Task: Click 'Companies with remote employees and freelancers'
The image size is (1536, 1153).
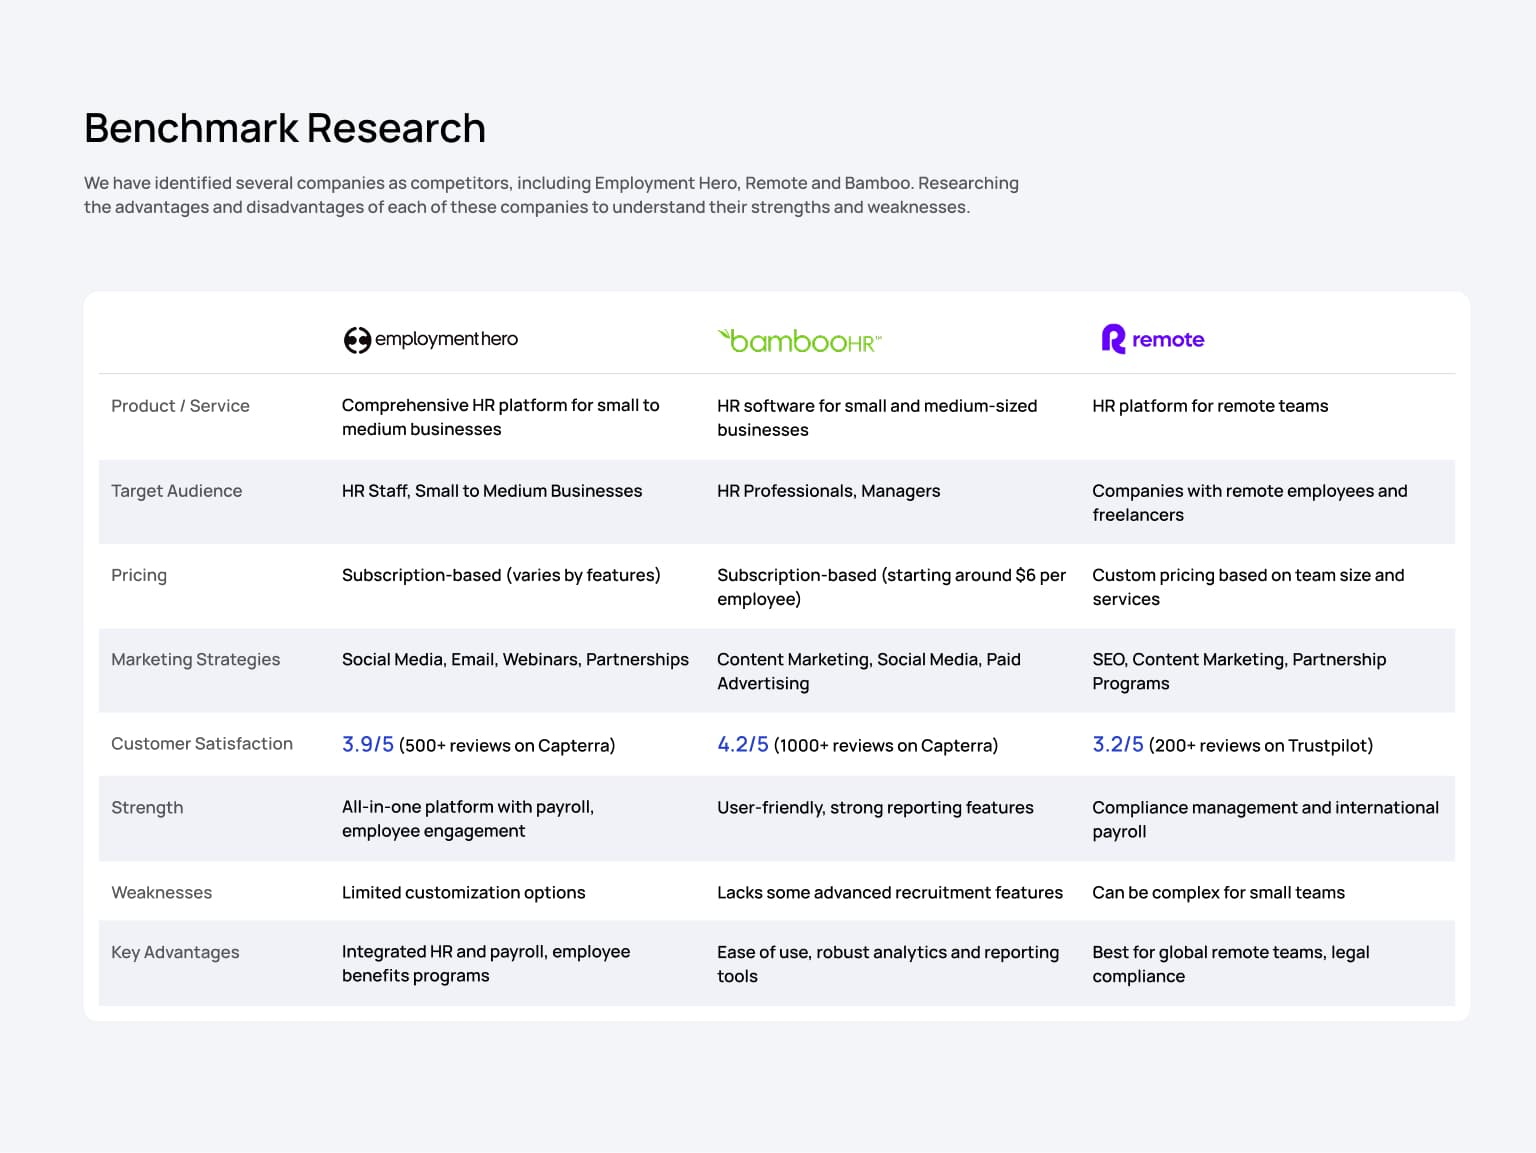Action: pos(1249,503)
